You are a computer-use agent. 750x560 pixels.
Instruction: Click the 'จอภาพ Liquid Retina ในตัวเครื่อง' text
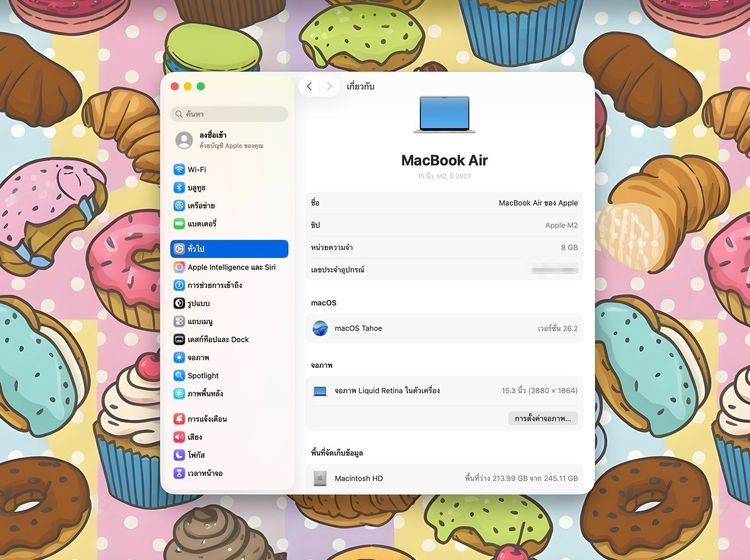tap(387, 391)
